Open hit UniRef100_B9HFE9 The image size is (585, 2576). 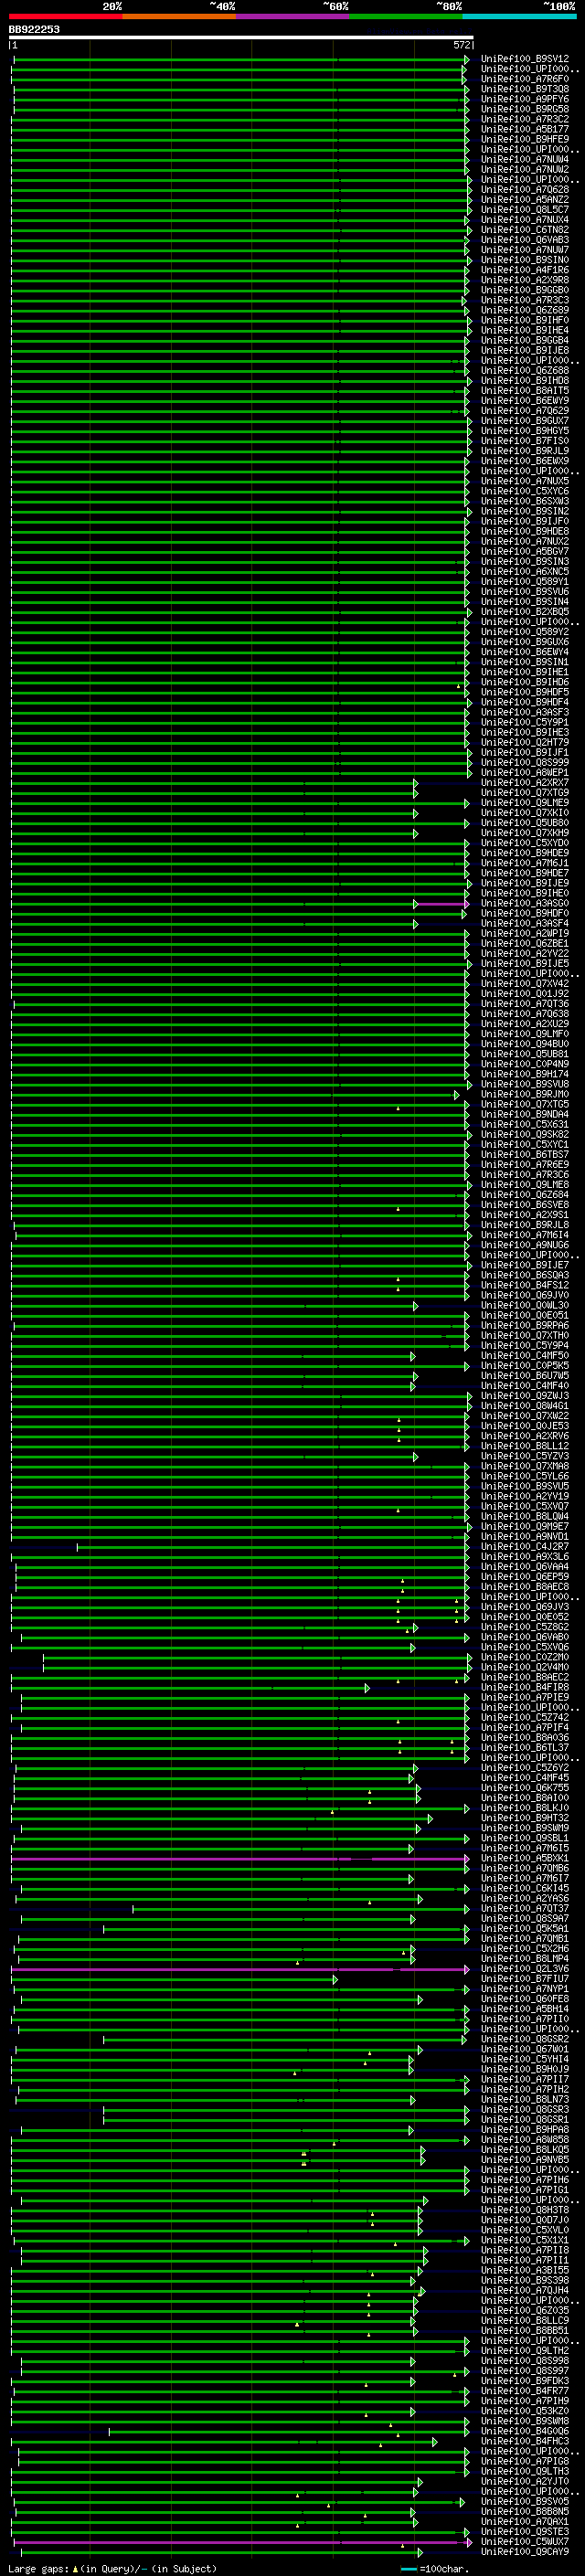point(525,139)
